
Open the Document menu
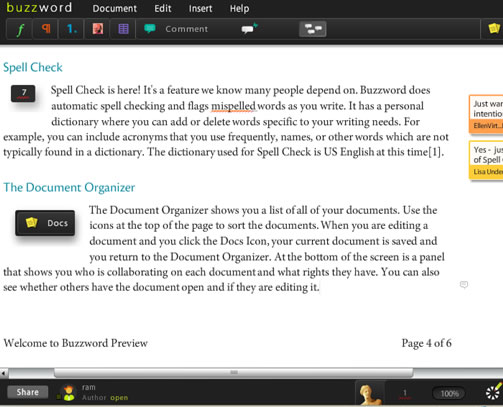115,8
